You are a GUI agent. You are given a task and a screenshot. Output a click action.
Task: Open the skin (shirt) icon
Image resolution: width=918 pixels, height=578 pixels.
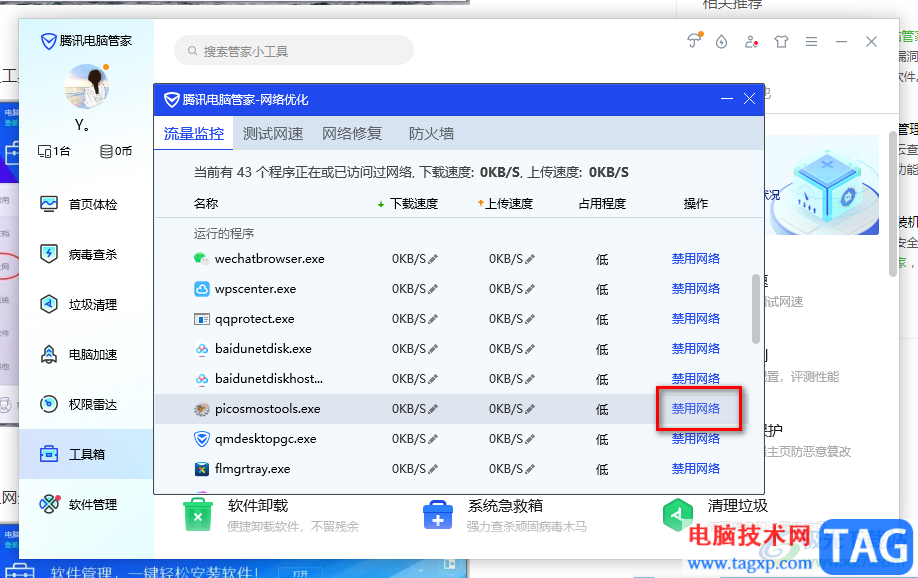coord(781,42)
